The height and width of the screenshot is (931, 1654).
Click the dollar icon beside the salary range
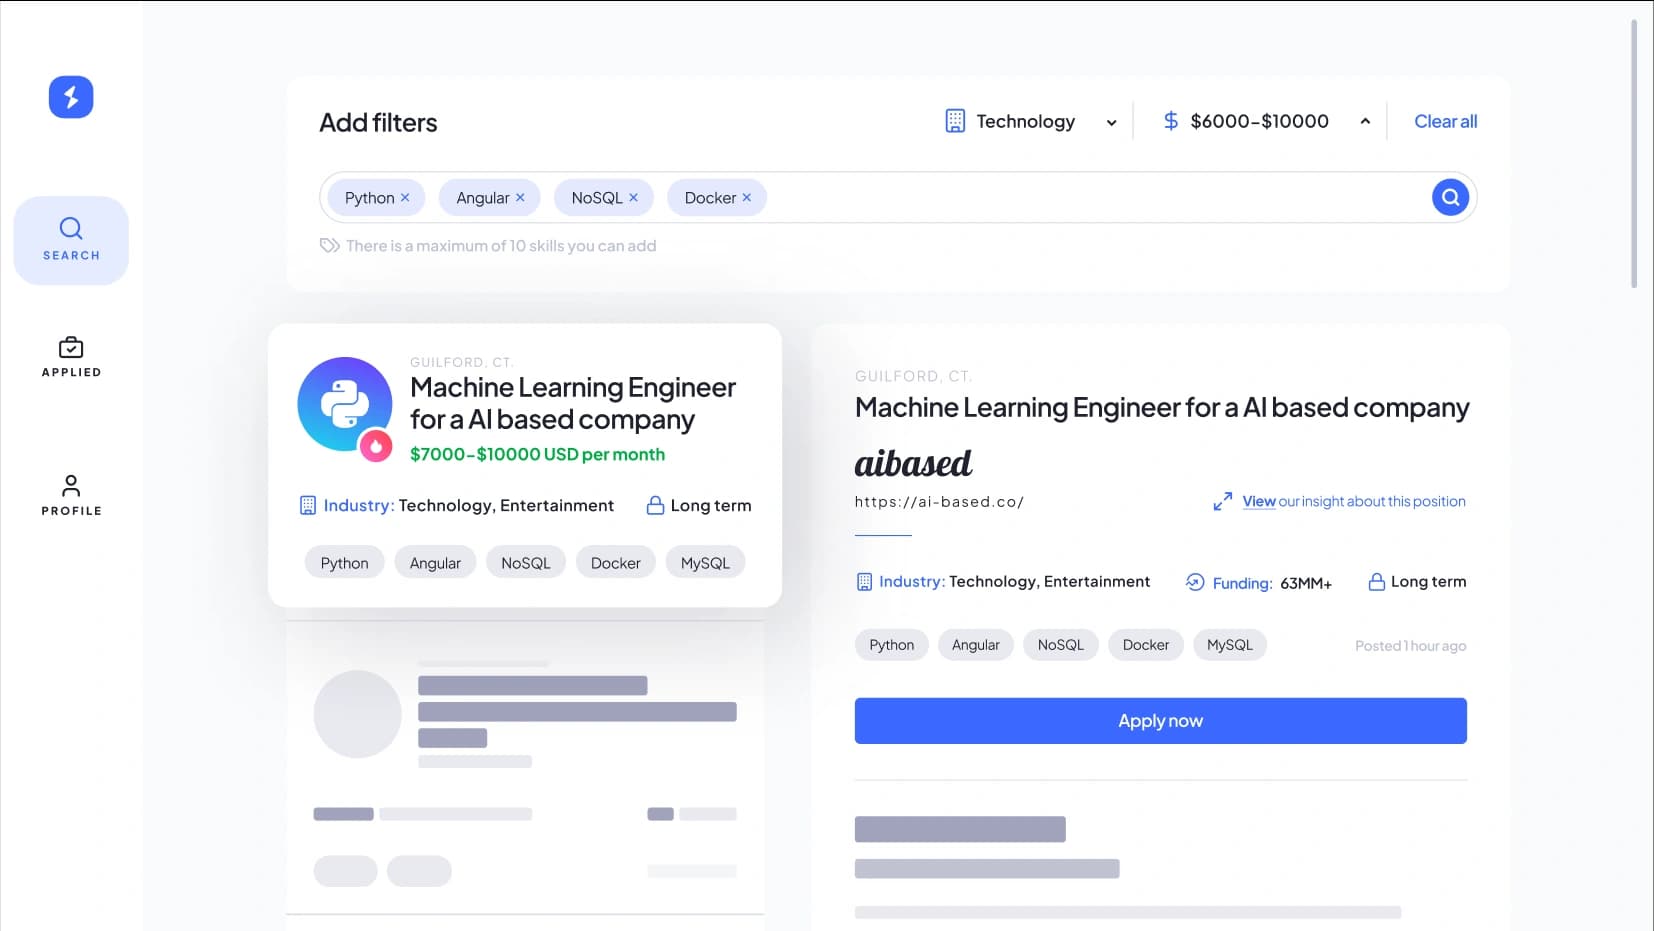pyautogui.click(x=1170, y=120)
